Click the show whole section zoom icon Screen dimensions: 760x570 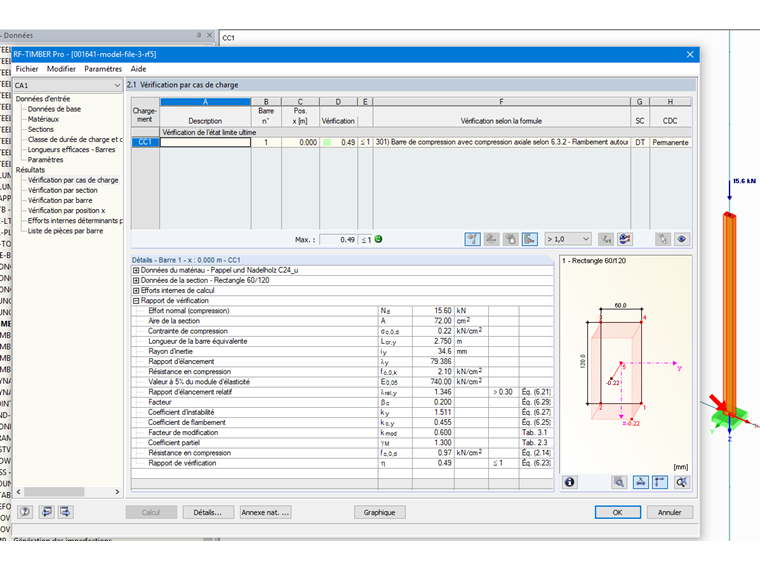pos(681,482)
